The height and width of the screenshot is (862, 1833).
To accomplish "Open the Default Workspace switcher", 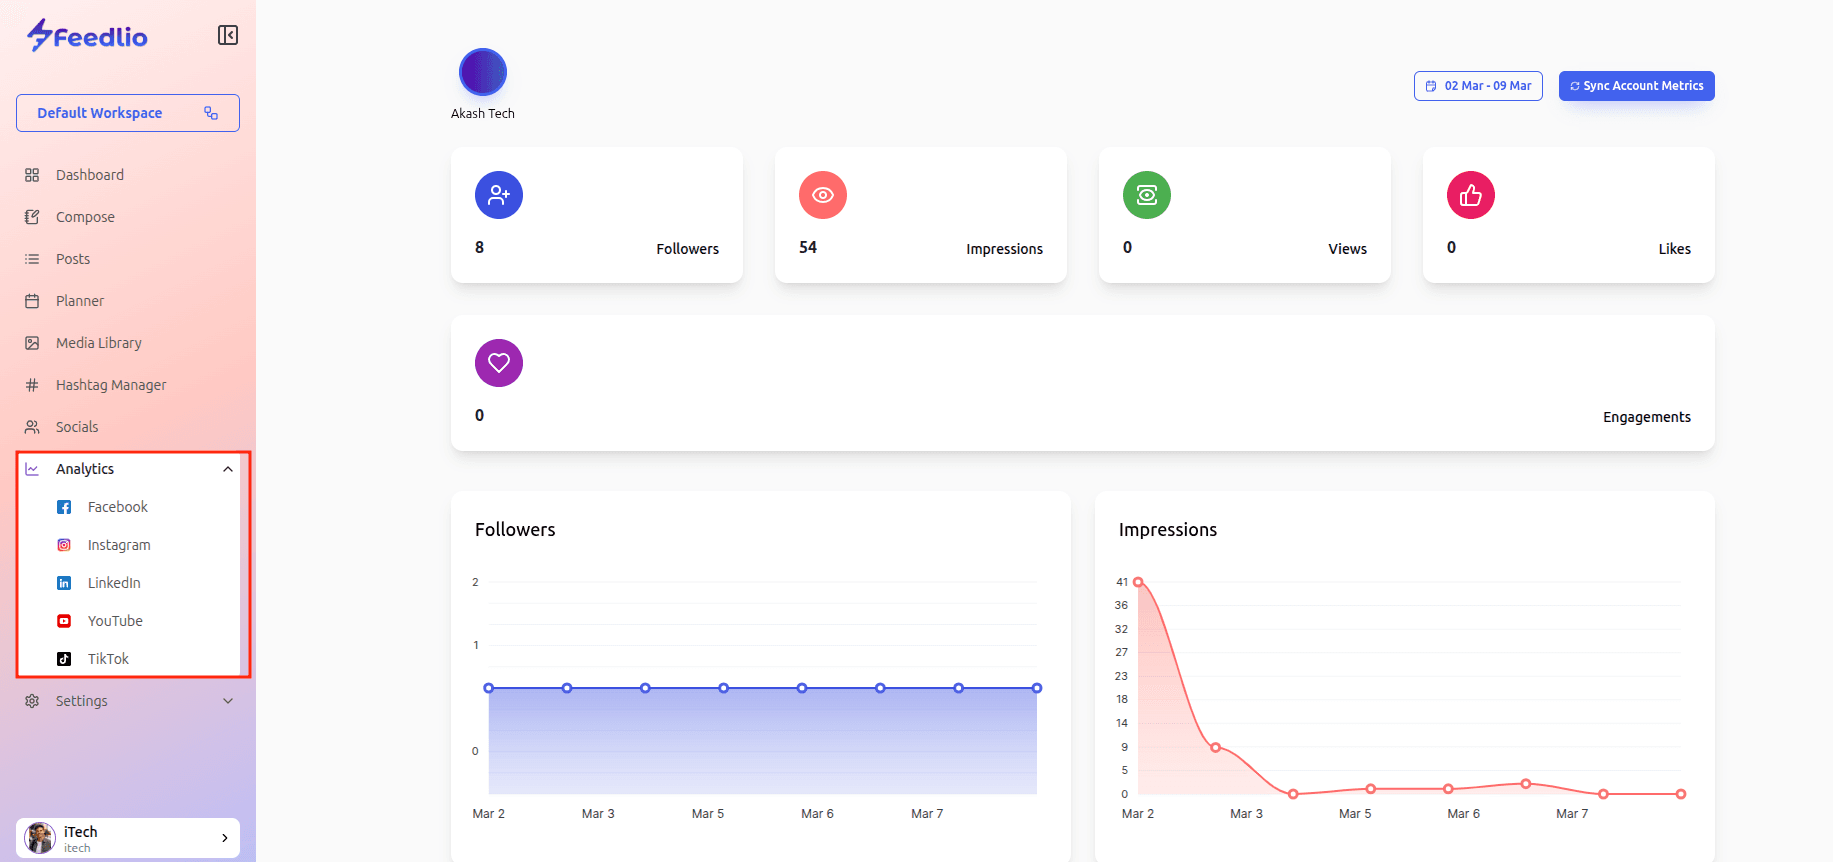I will tap(128, 113).
